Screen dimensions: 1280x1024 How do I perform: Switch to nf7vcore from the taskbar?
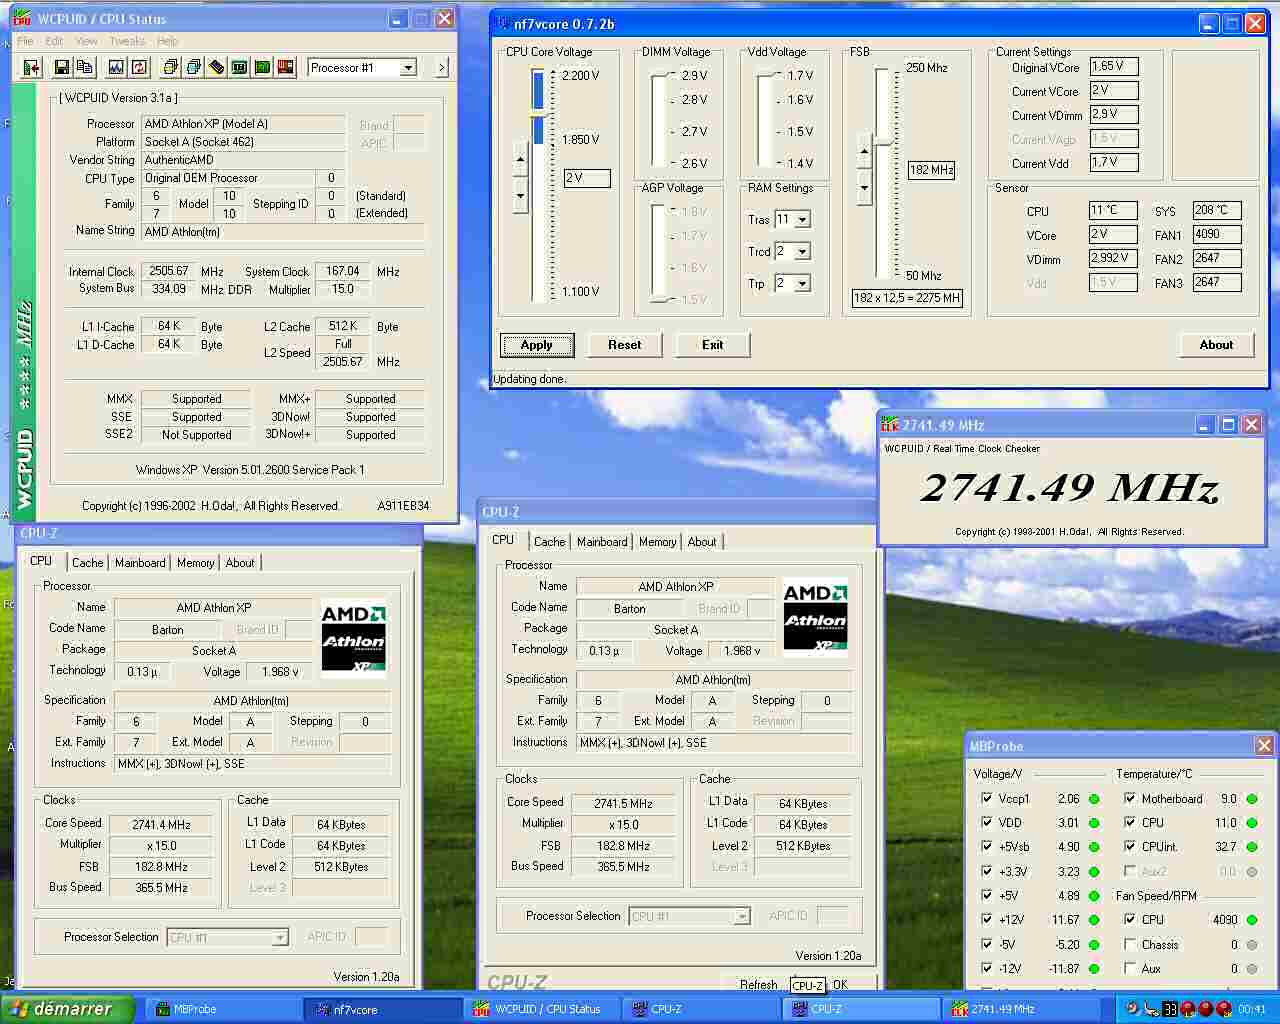tap(383, 1009)
